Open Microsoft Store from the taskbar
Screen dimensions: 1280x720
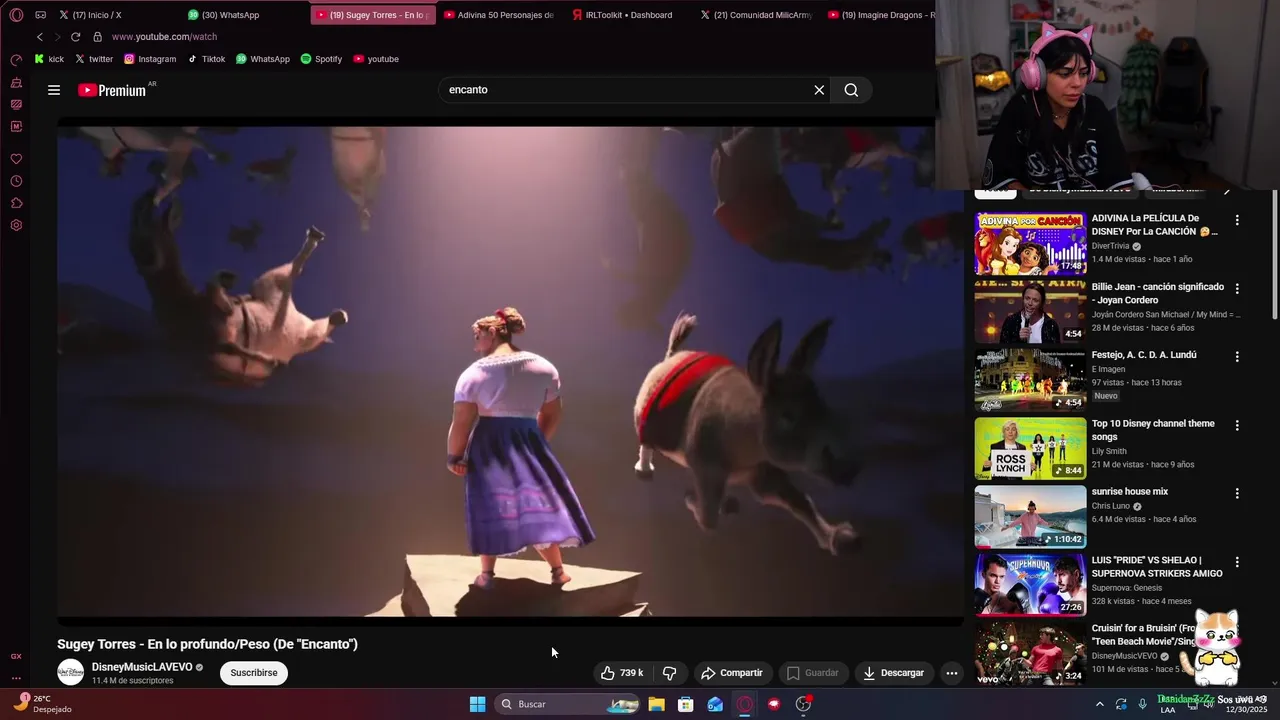(685, 704)
